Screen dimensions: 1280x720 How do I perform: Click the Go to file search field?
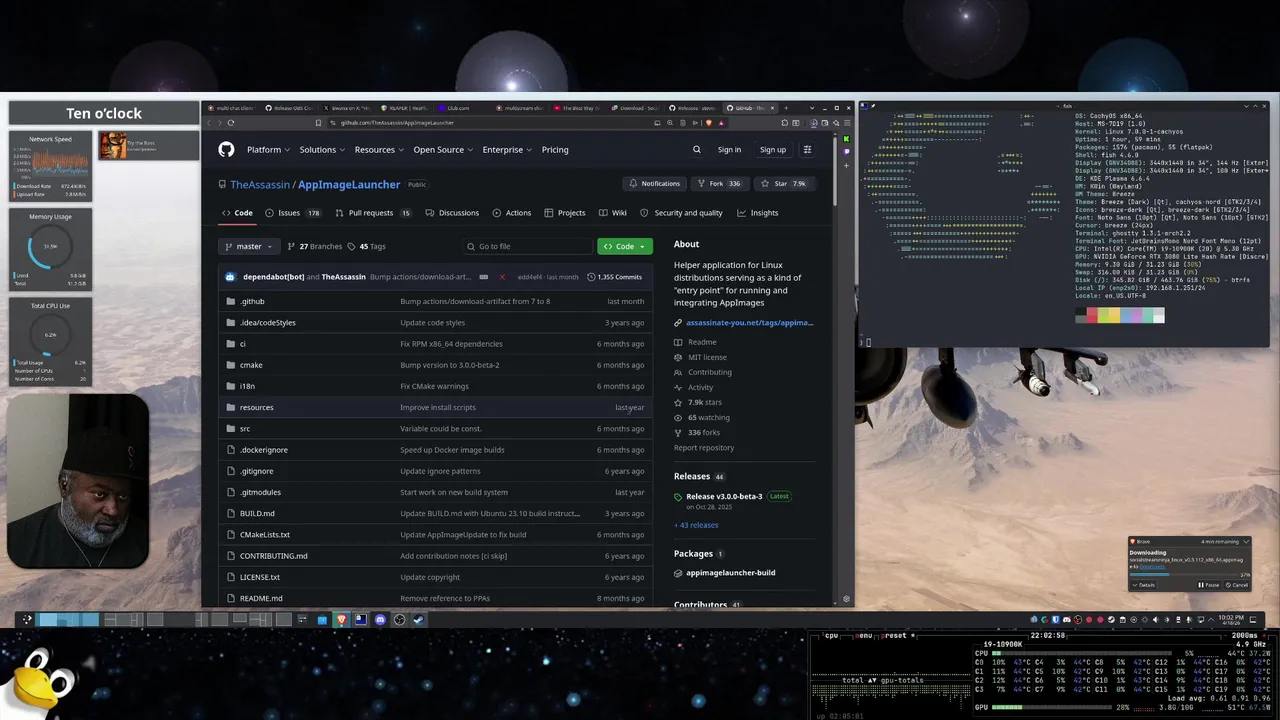point(527,246)
